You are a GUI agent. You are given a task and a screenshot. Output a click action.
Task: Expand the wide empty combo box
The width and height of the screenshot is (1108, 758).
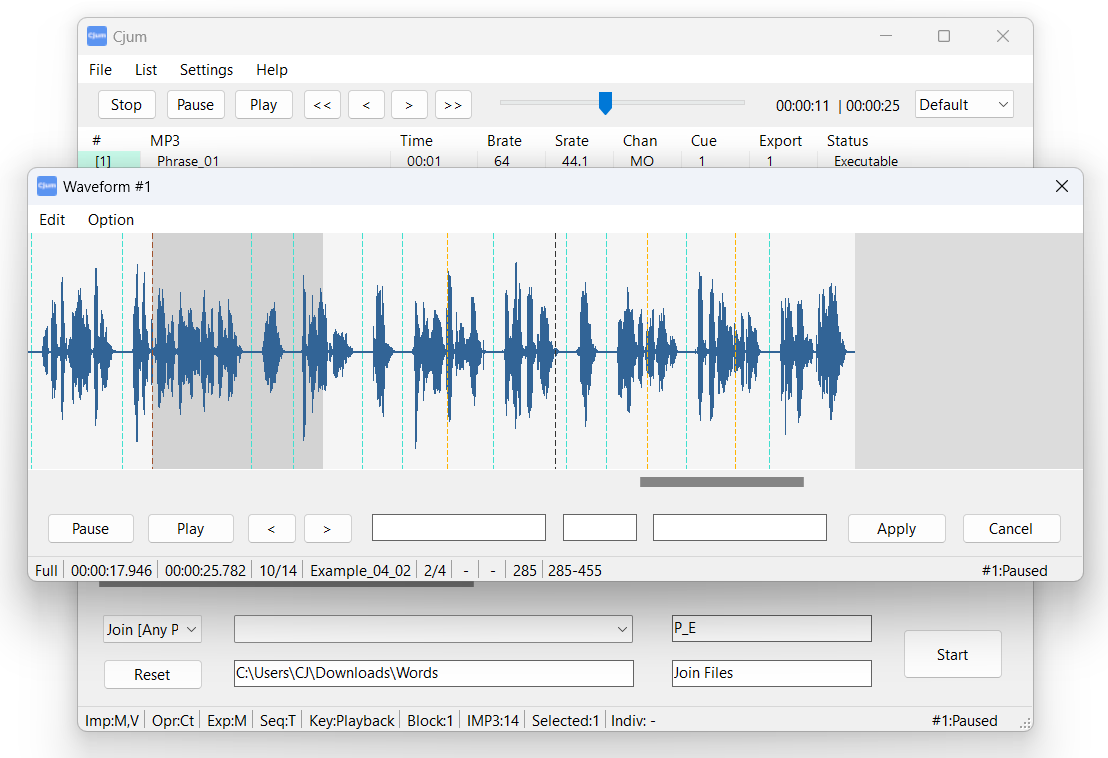433,629
